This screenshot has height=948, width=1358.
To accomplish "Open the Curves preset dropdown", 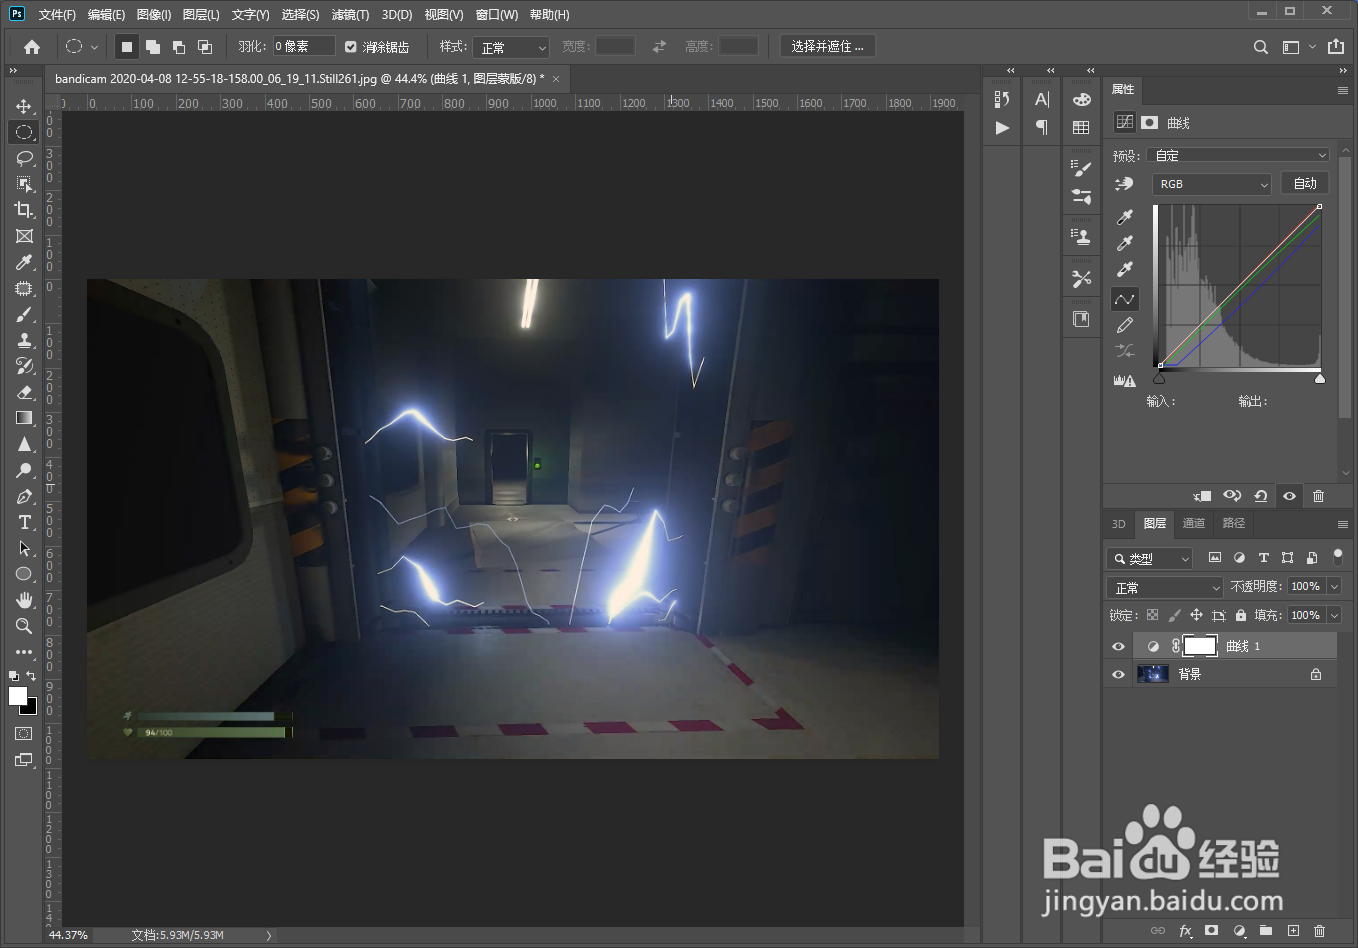I will click(x=1238, y=155).
